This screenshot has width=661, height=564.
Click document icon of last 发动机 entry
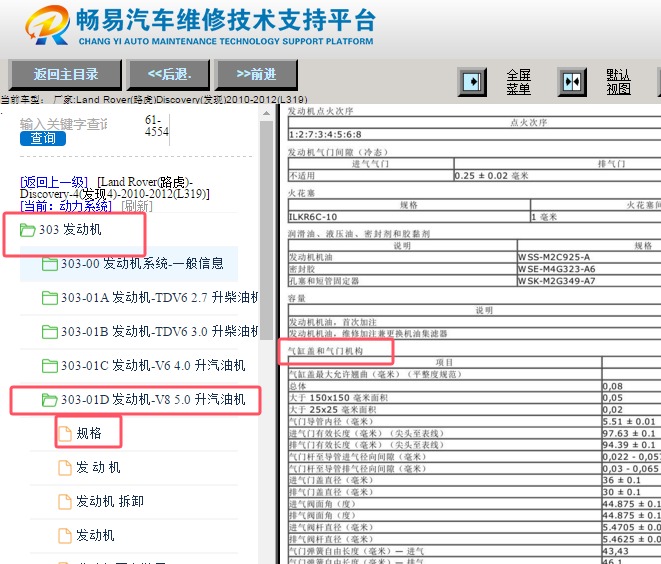point(64,536)
